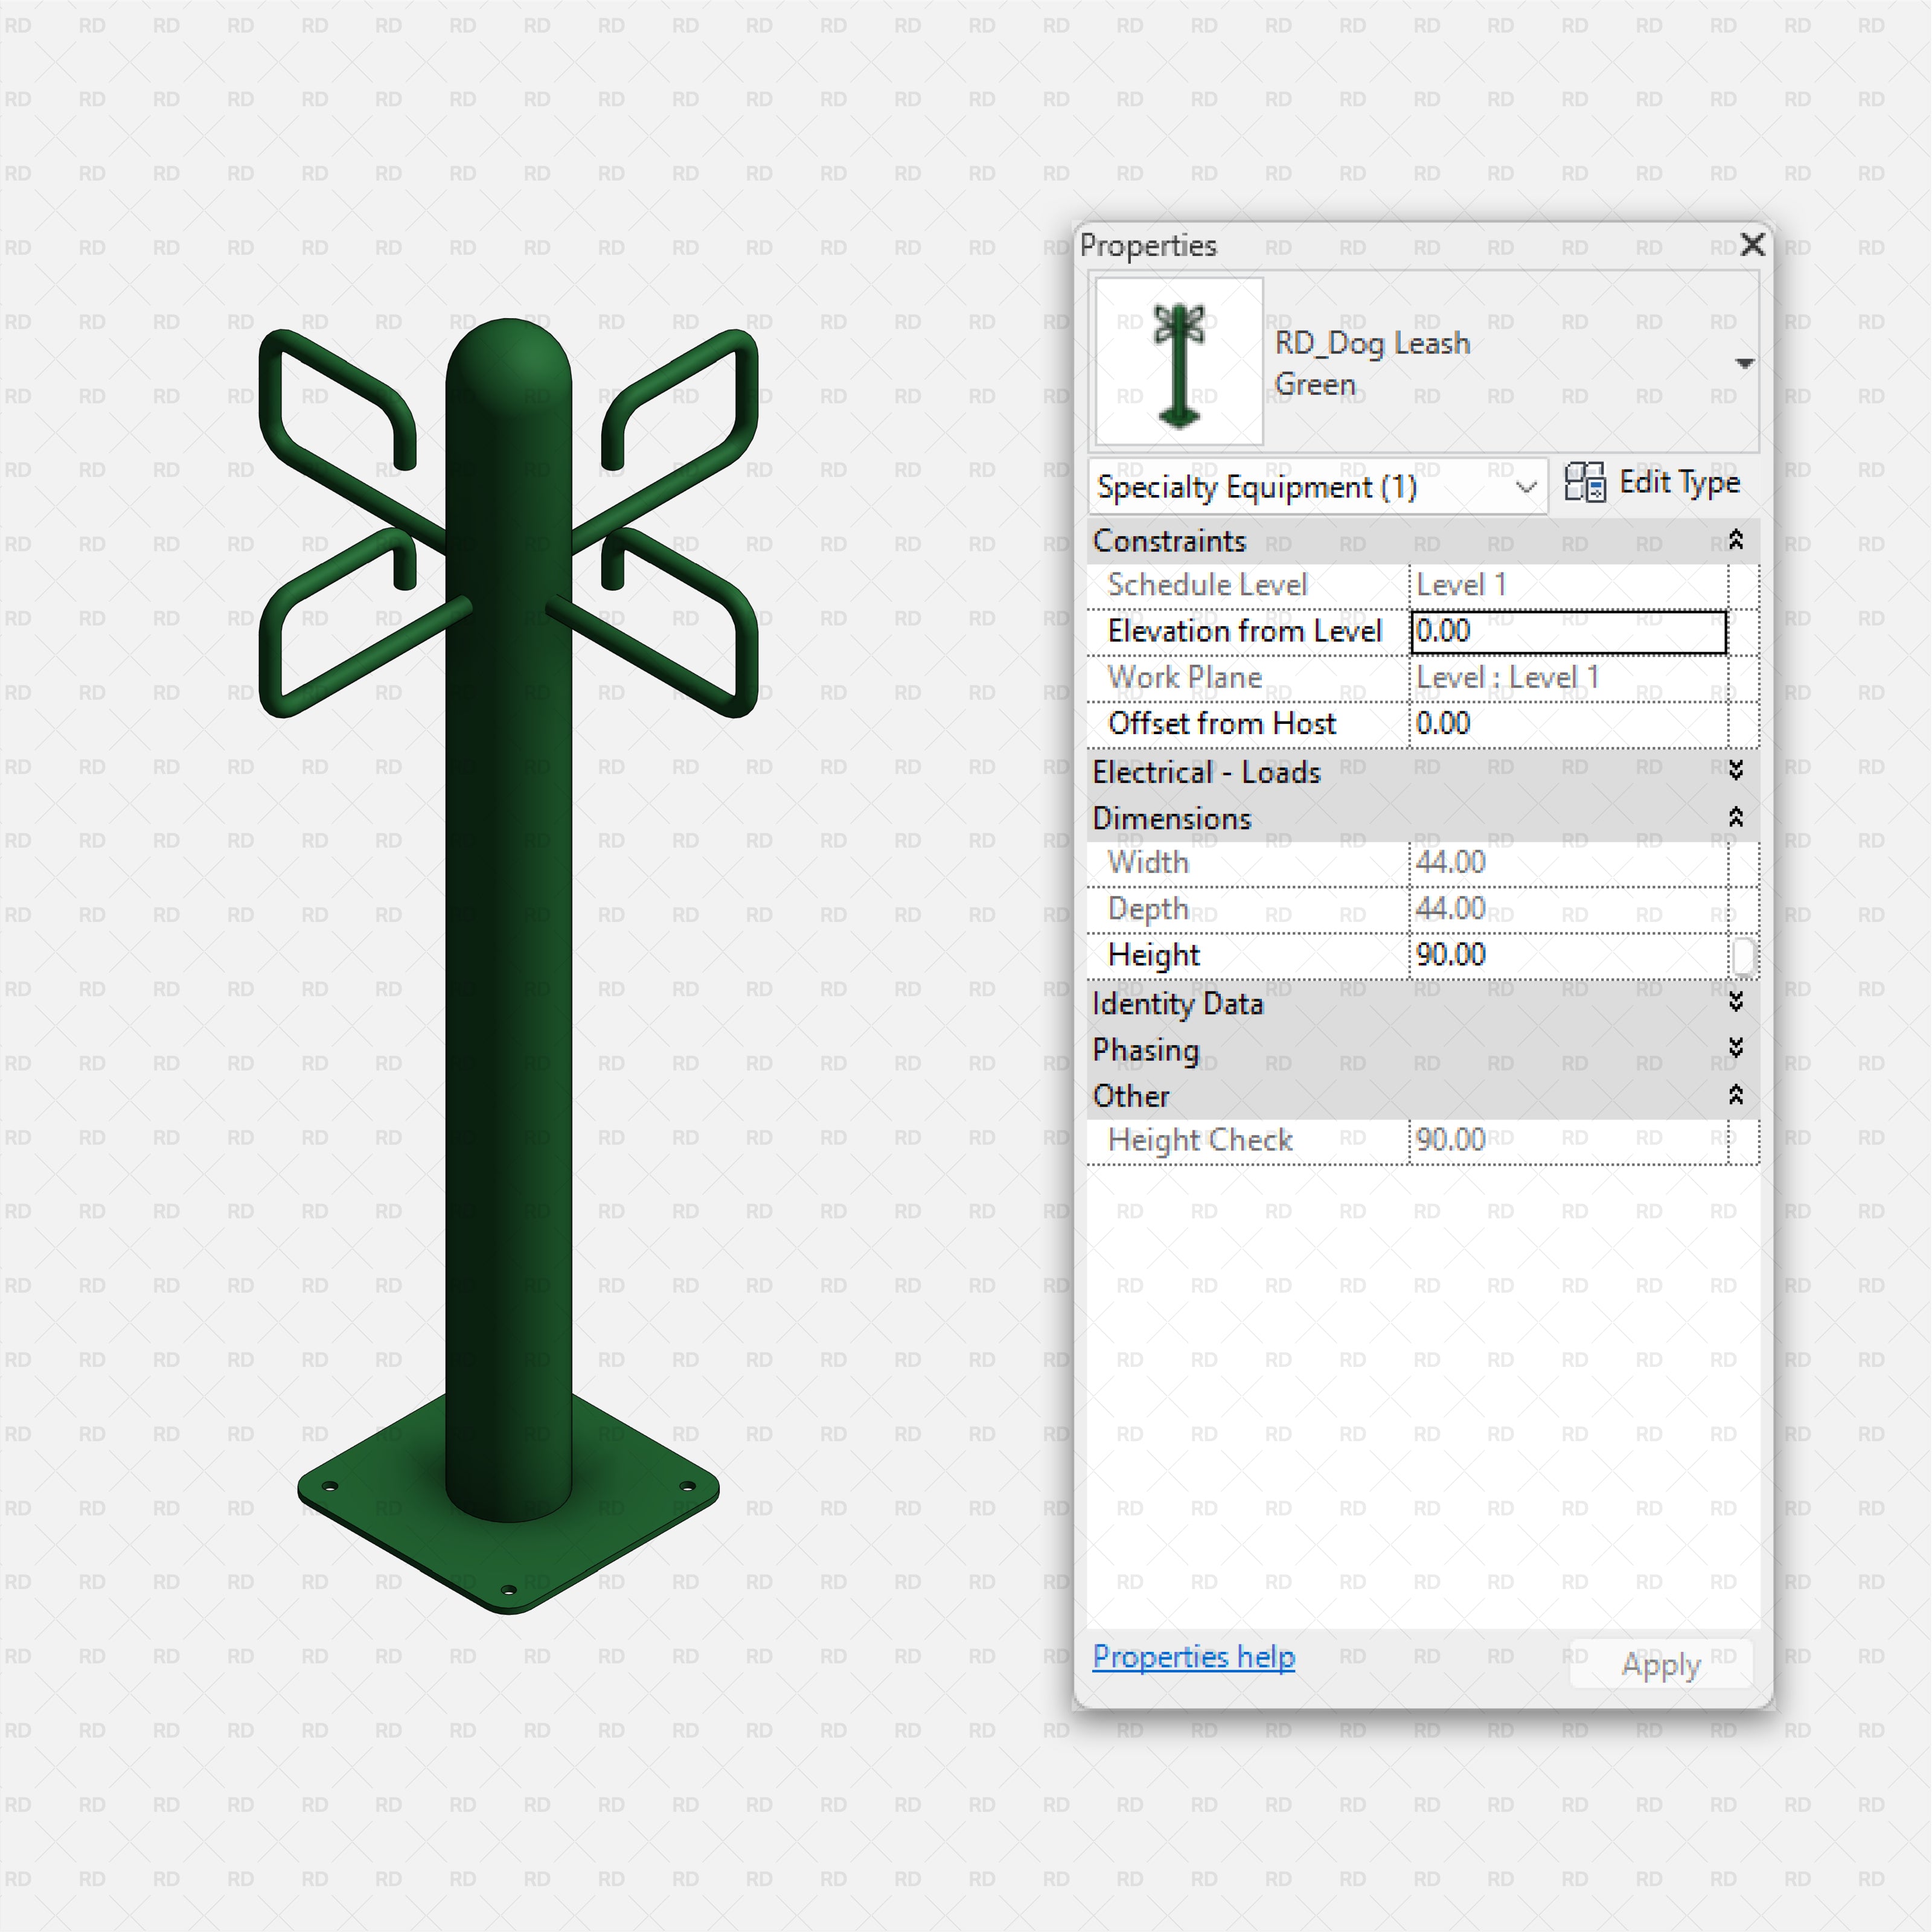Click the small button beside Height value
1932x1932 pixels.
pos(1743,956)
